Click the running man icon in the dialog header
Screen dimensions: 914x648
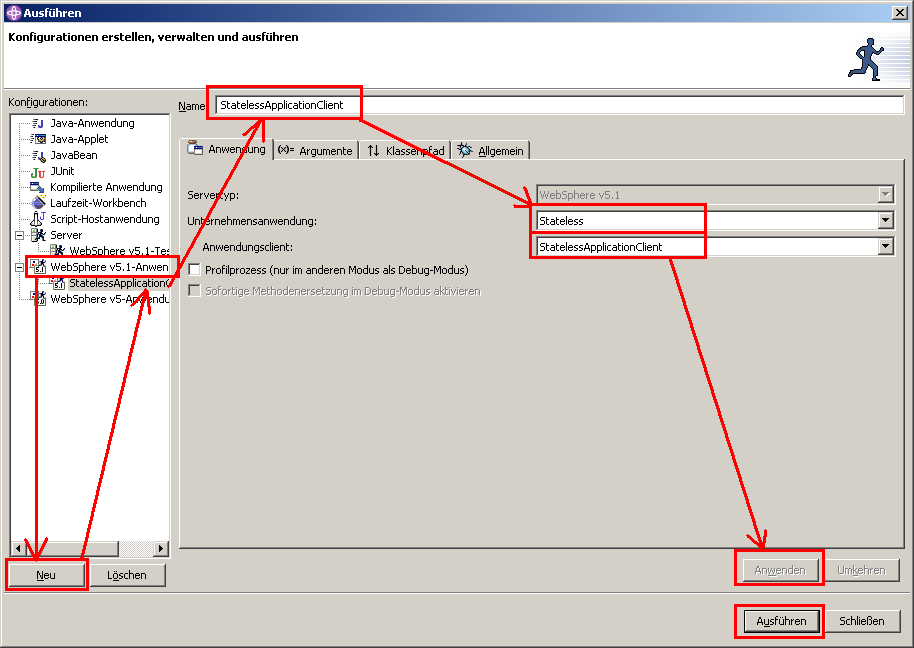(x=866, y=59)
